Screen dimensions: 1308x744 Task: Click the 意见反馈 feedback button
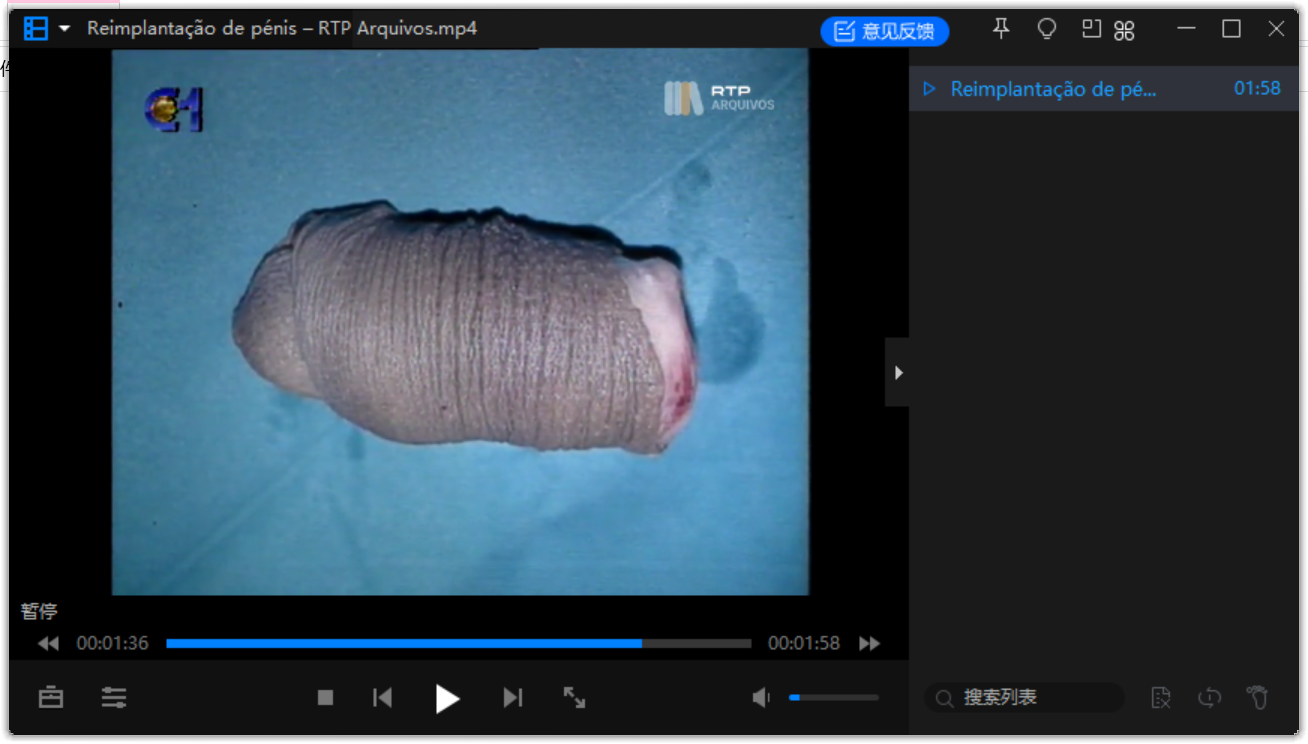885,31
